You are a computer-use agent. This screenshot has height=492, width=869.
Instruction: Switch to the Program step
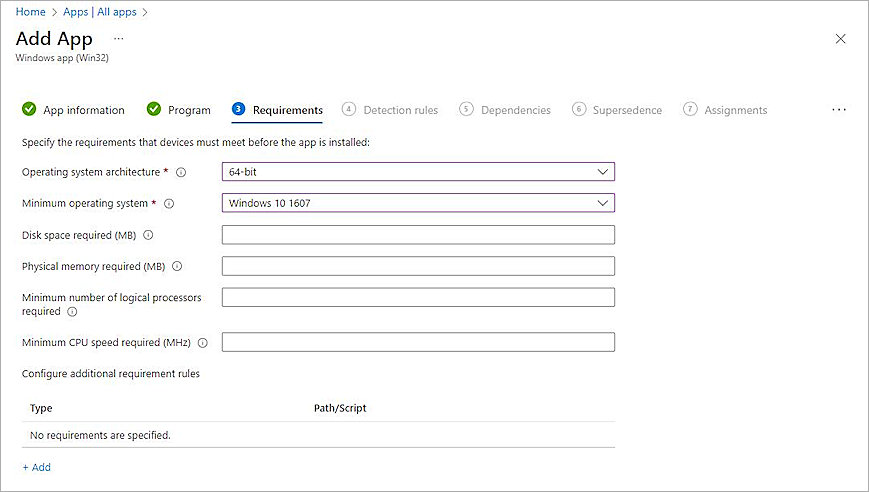(179, 110)
